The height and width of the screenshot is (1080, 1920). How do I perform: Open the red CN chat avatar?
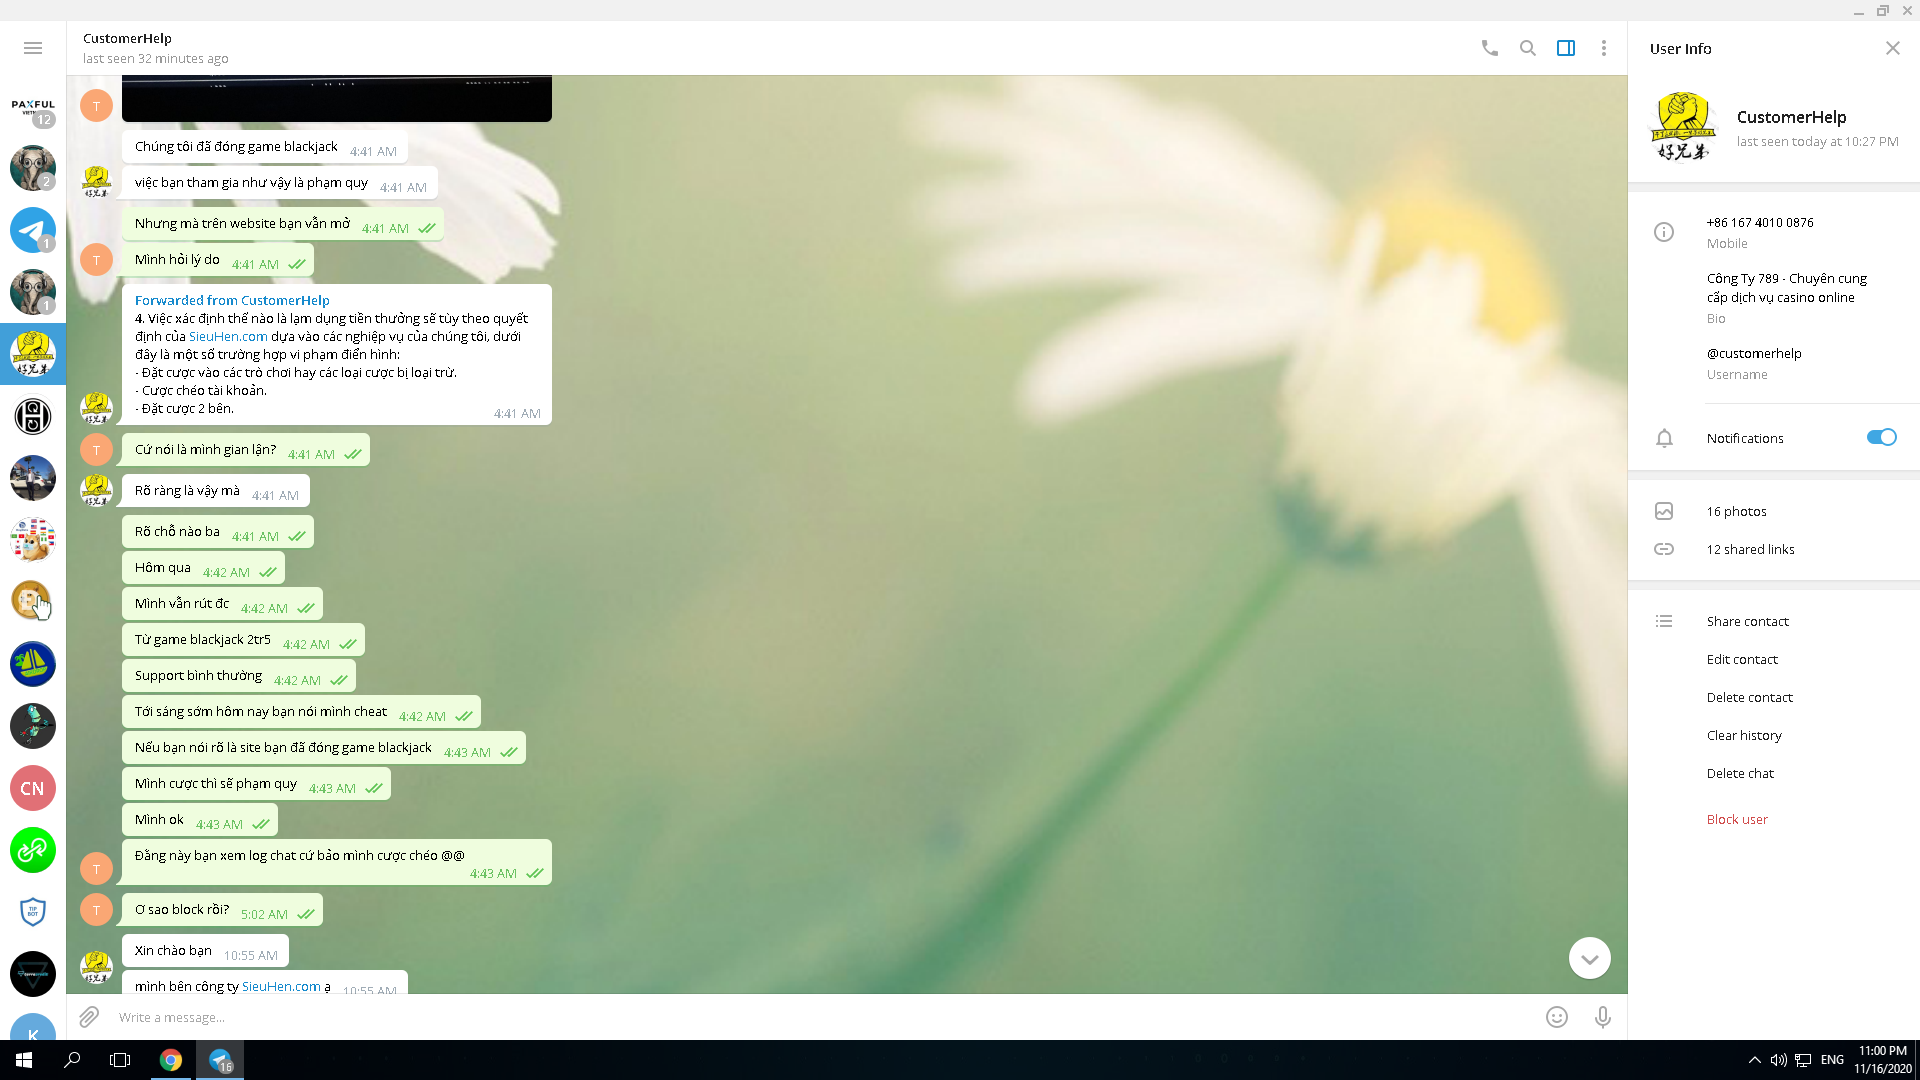click(x=33, y=788)
